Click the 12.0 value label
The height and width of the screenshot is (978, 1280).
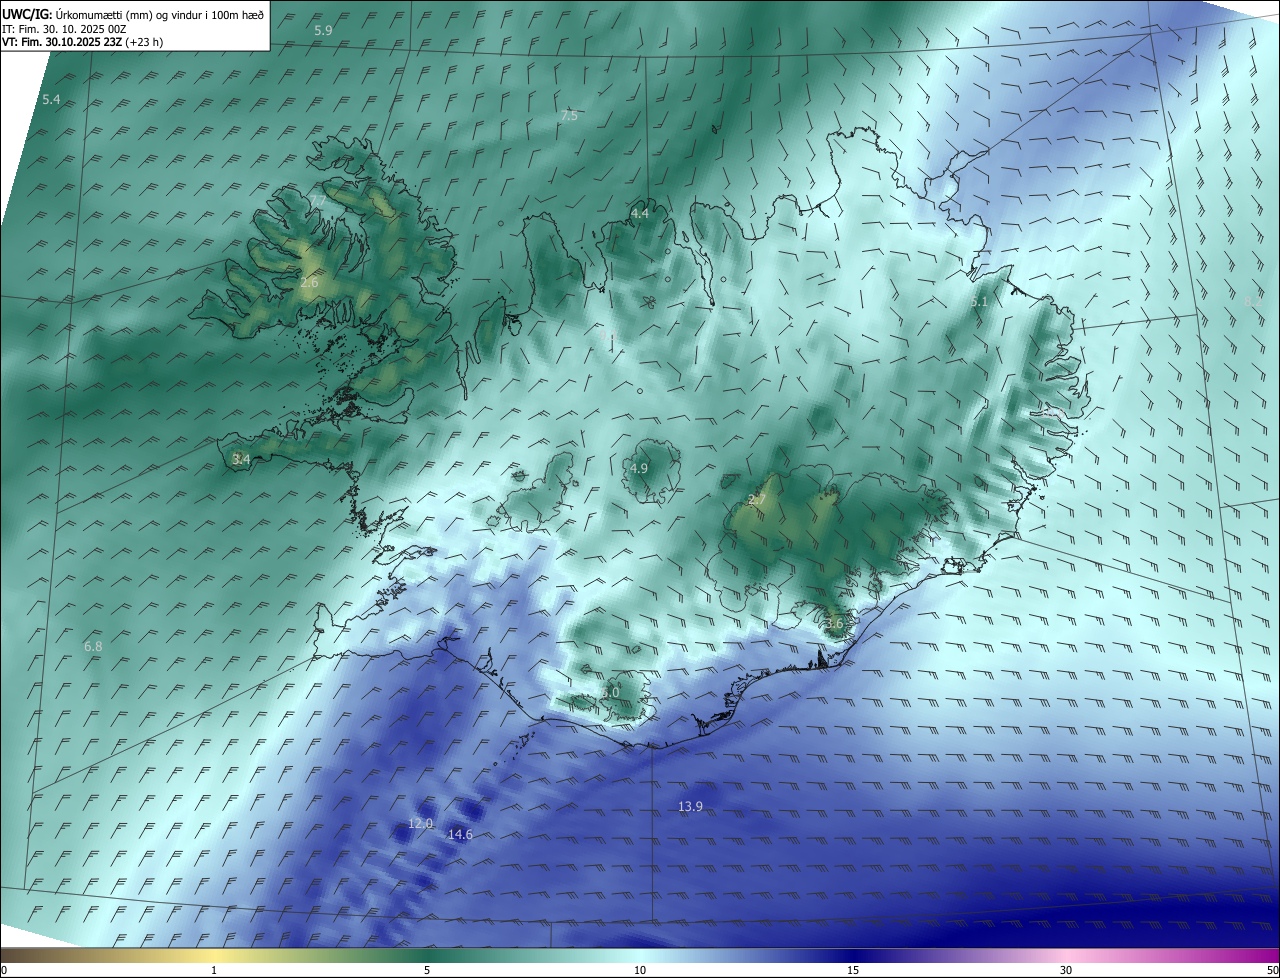pos(420,824)
